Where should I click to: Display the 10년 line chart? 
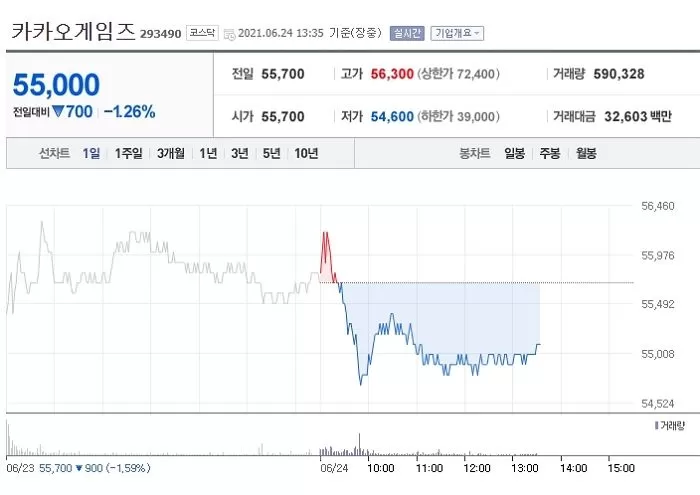(306, 153)
